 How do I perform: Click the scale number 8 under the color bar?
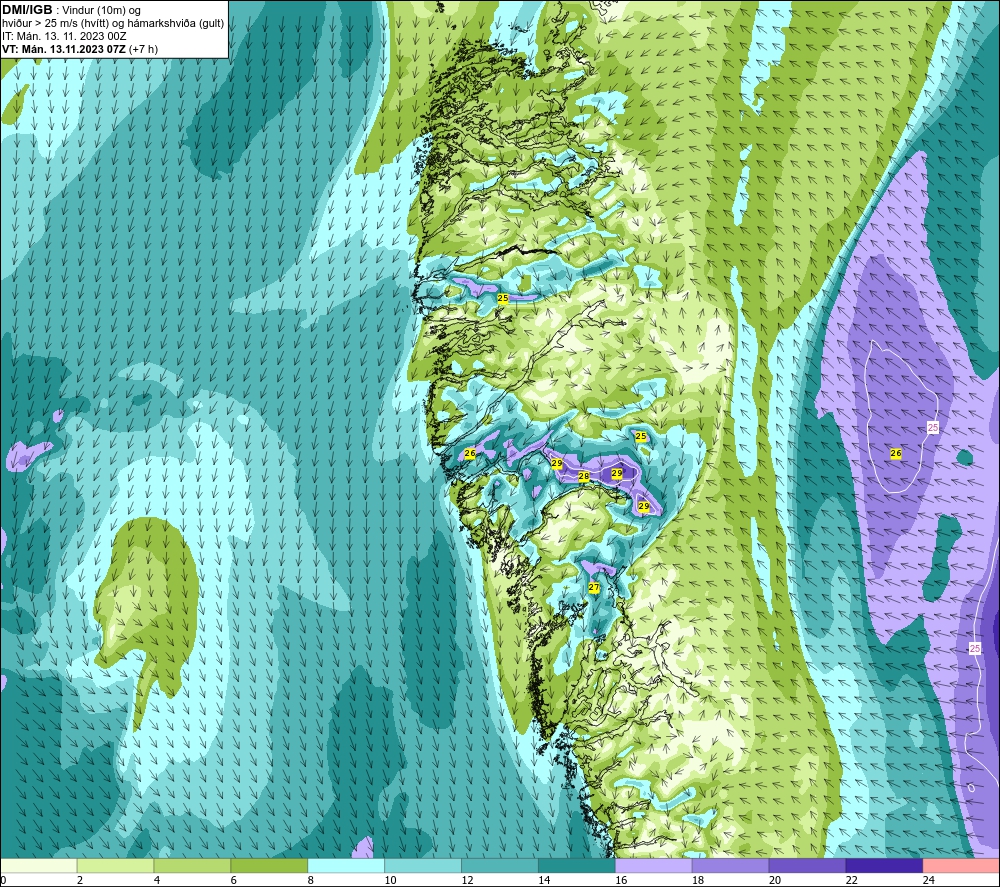click(x=311, y=880)
